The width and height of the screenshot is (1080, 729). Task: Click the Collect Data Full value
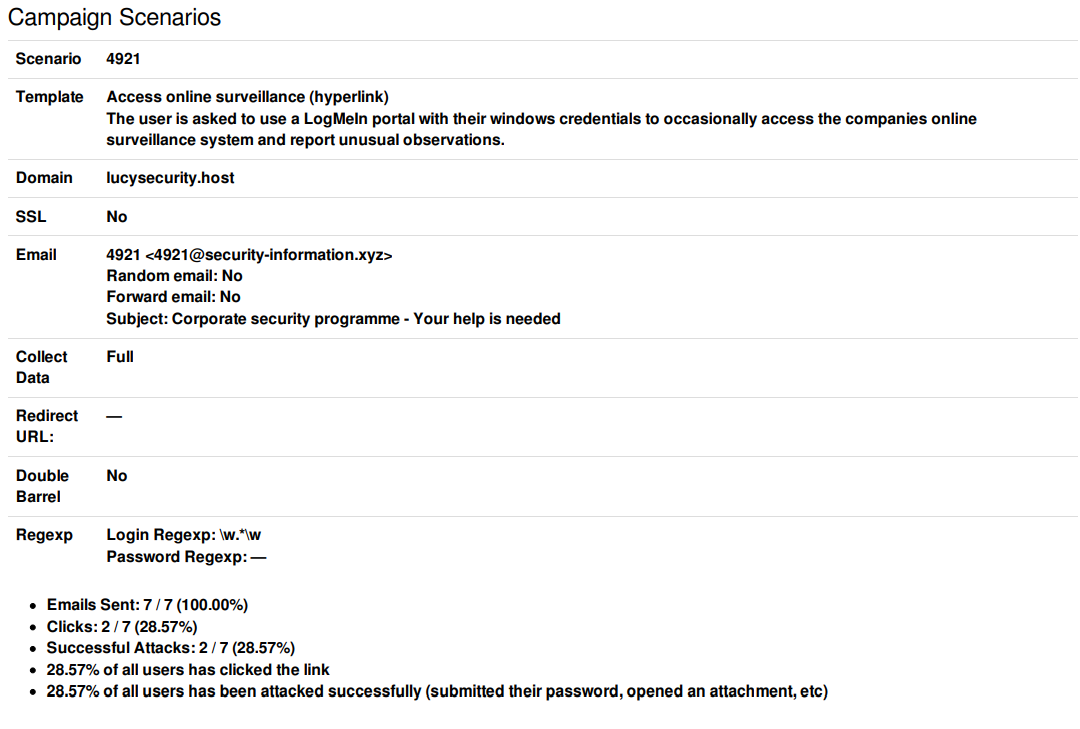tap(120, 357)
